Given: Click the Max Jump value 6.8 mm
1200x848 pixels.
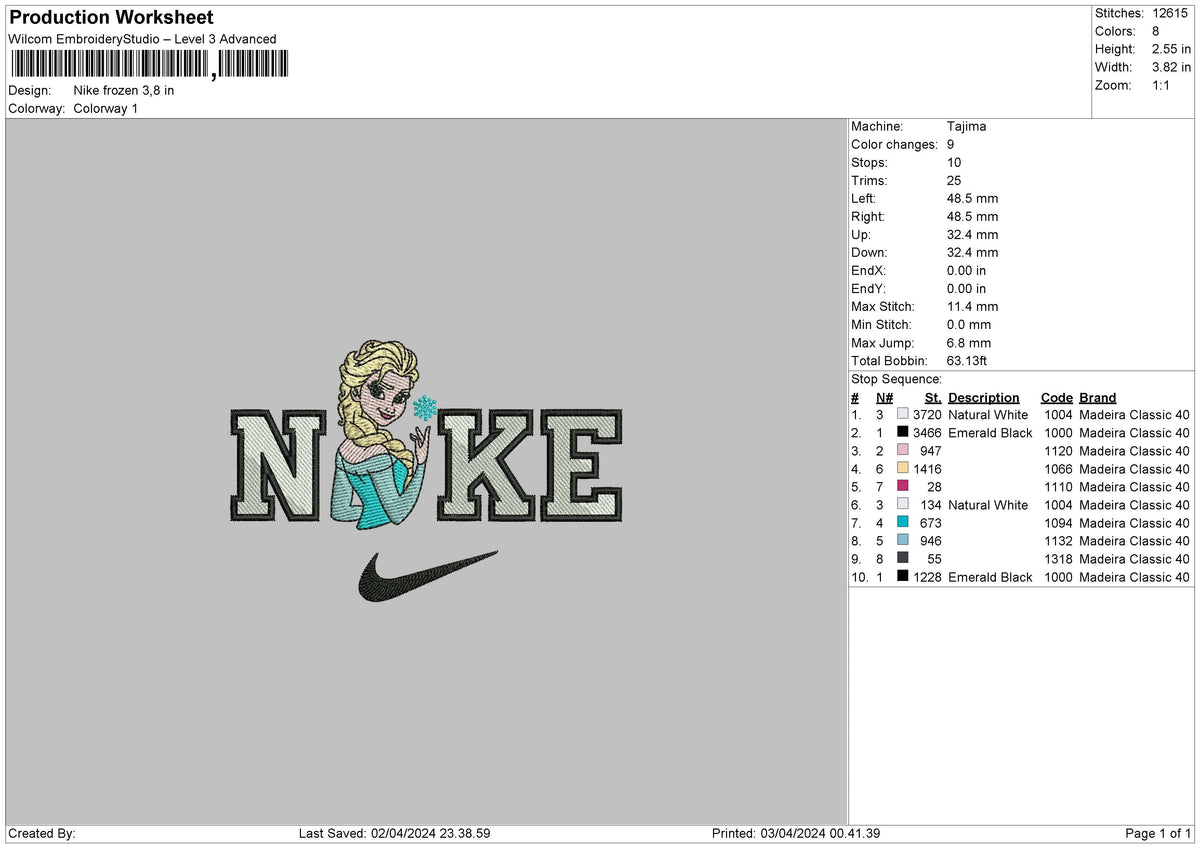Looking at the screenshot, I should [969, 342].
